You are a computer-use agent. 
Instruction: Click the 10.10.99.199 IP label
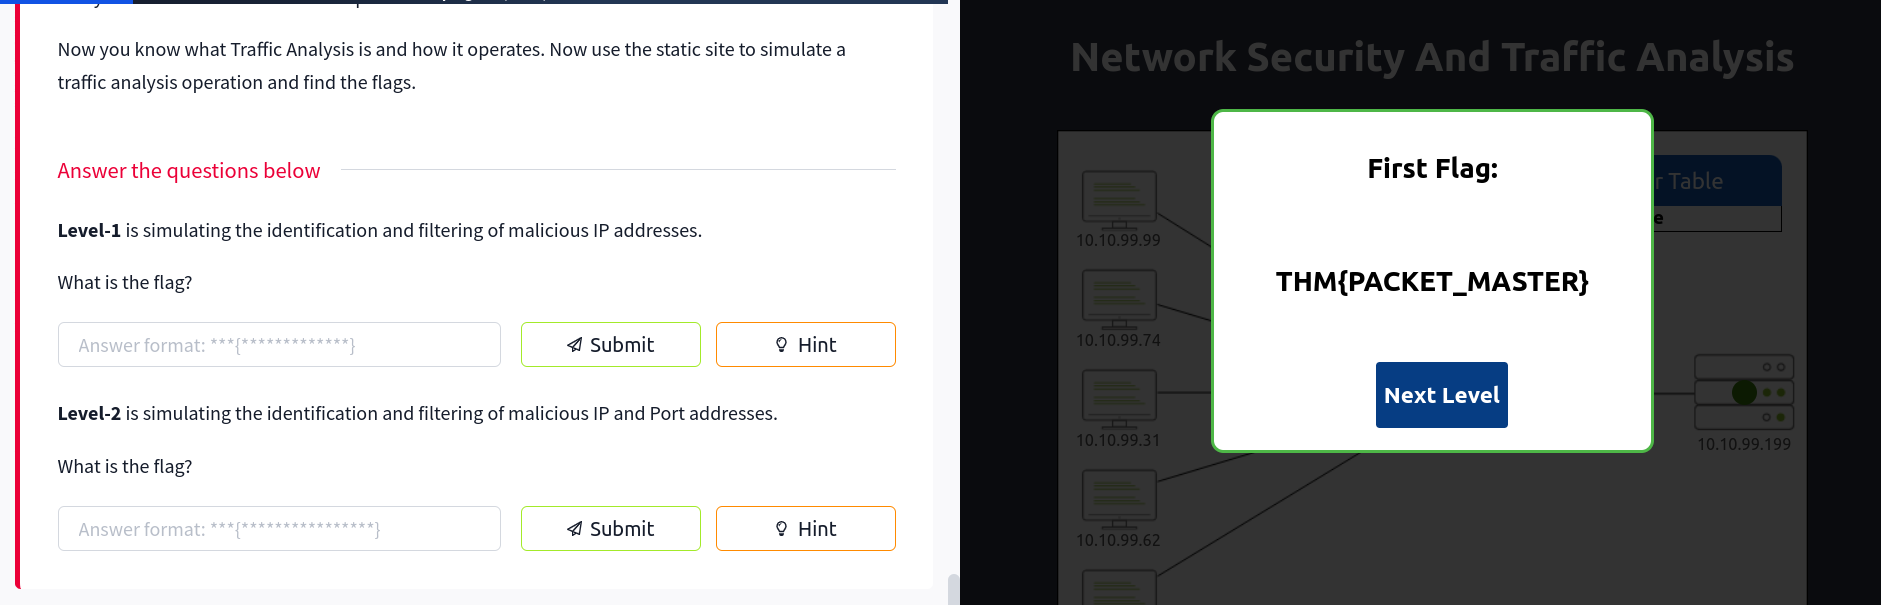(x=1744, y=444)
